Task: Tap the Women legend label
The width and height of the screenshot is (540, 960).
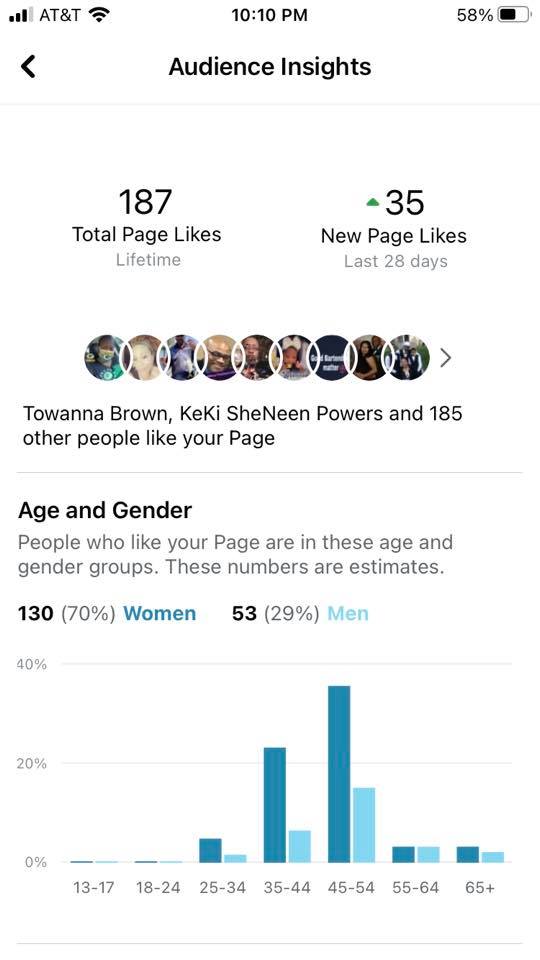Action: (x=159, y=613)
